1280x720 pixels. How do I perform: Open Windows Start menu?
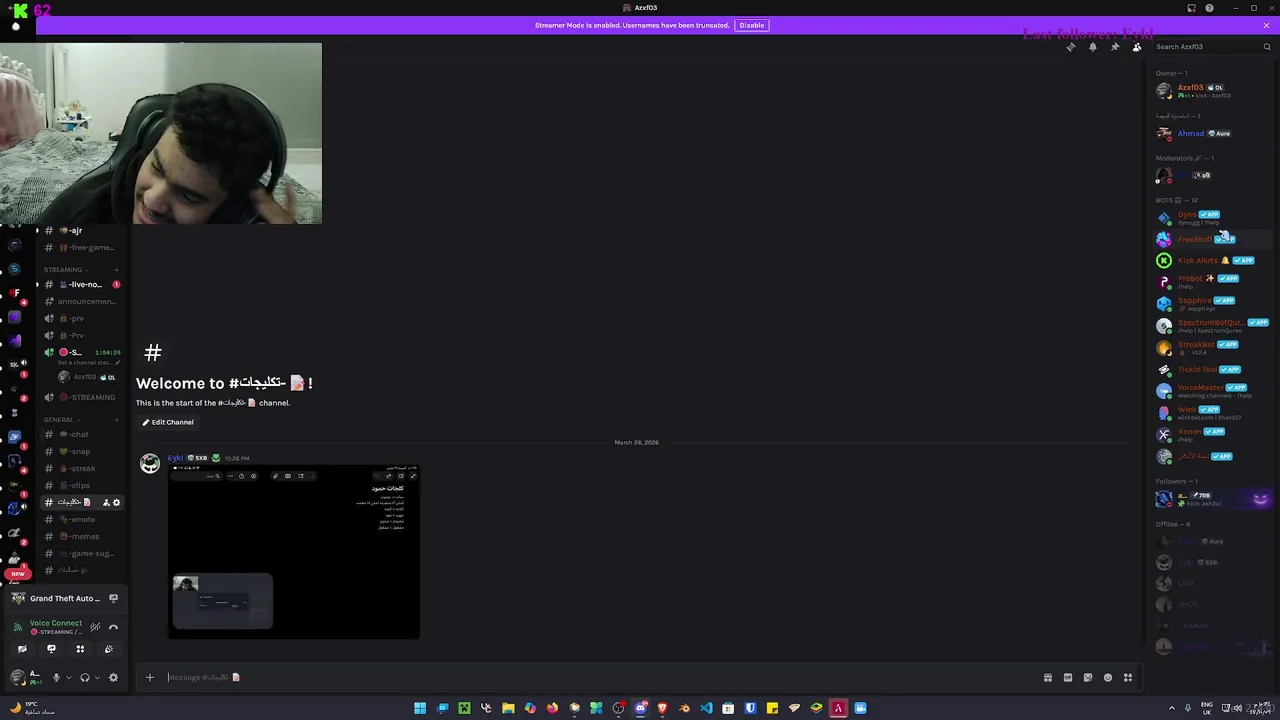click(420, 708)
